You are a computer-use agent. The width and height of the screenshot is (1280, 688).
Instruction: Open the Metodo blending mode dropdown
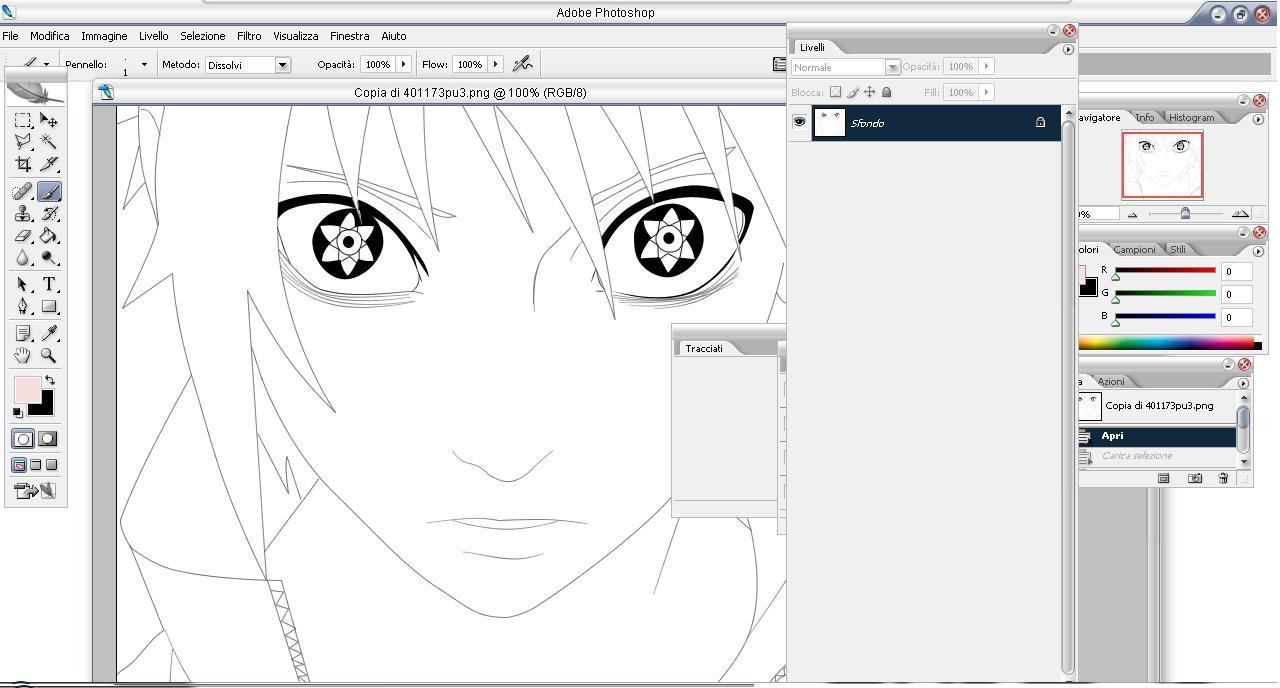[x=282, y=65]
